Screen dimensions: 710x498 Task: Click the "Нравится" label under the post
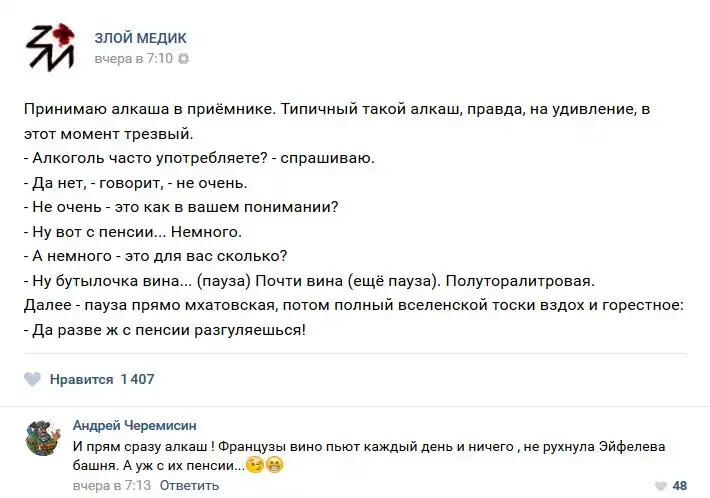point(81,379)
